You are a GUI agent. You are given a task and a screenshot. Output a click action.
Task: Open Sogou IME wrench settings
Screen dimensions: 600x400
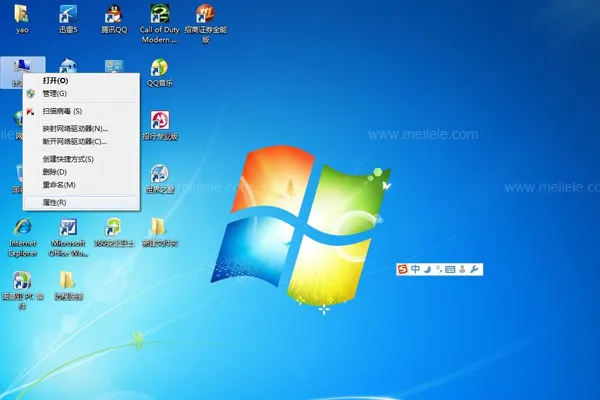coord(474,269)
